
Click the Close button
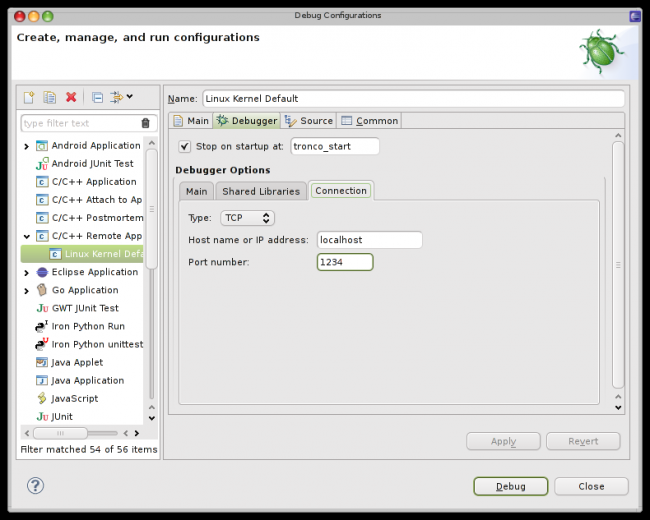591,486
